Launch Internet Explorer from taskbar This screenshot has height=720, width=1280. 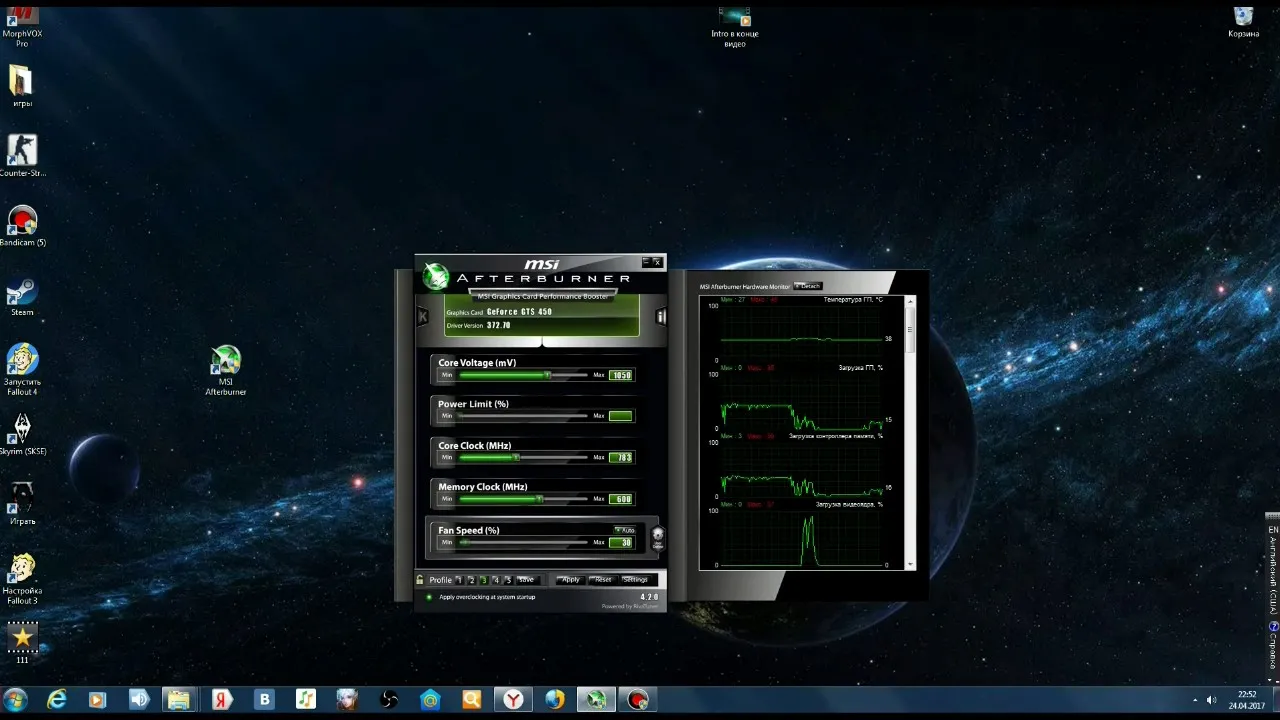57,700
